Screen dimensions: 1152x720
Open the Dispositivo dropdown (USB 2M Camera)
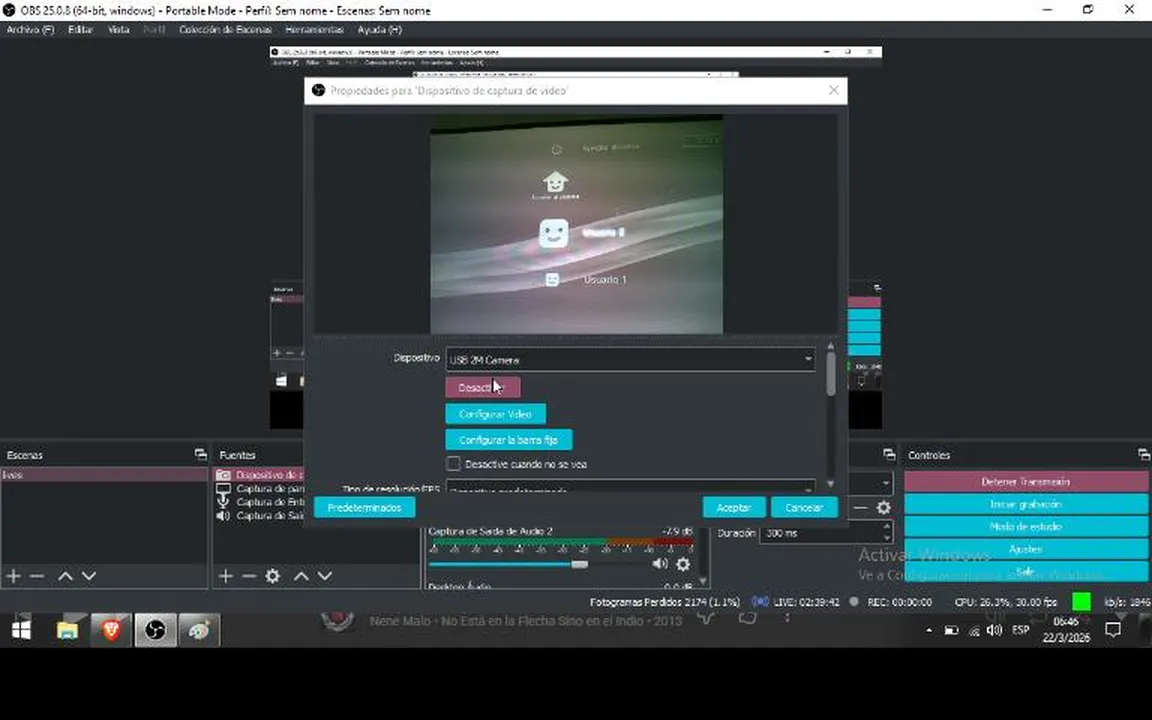[630, 359]
